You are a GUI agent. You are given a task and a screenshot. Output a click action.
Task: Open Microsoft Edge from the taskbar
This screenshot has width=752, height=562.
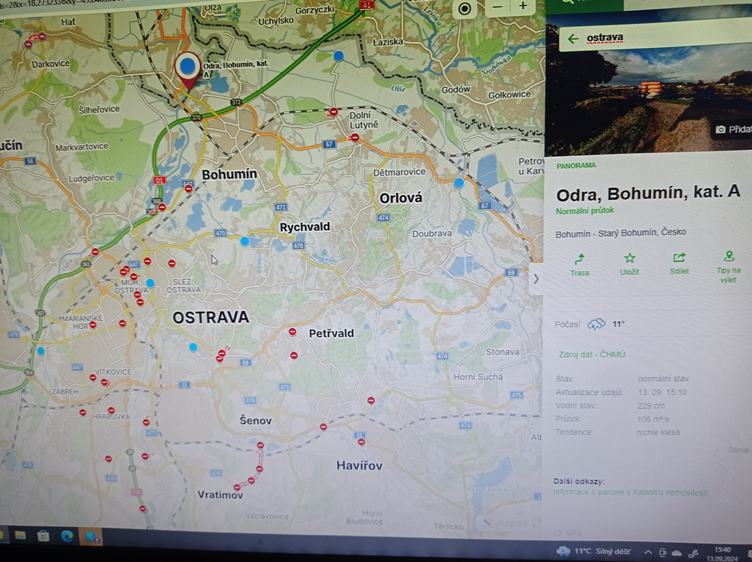pos(67,536)
